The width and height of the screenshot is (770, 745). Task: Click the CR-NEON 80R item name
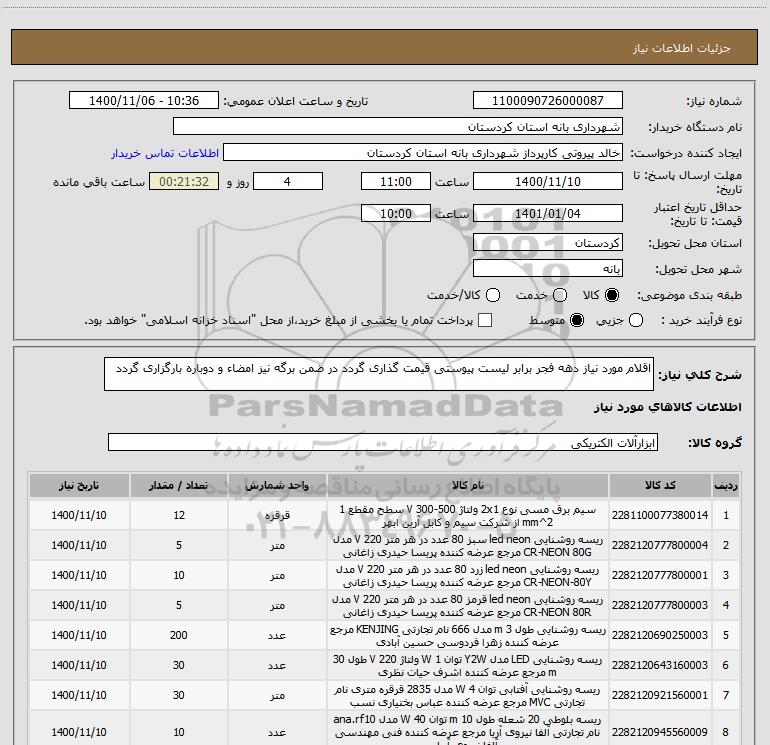coord(468,606)
